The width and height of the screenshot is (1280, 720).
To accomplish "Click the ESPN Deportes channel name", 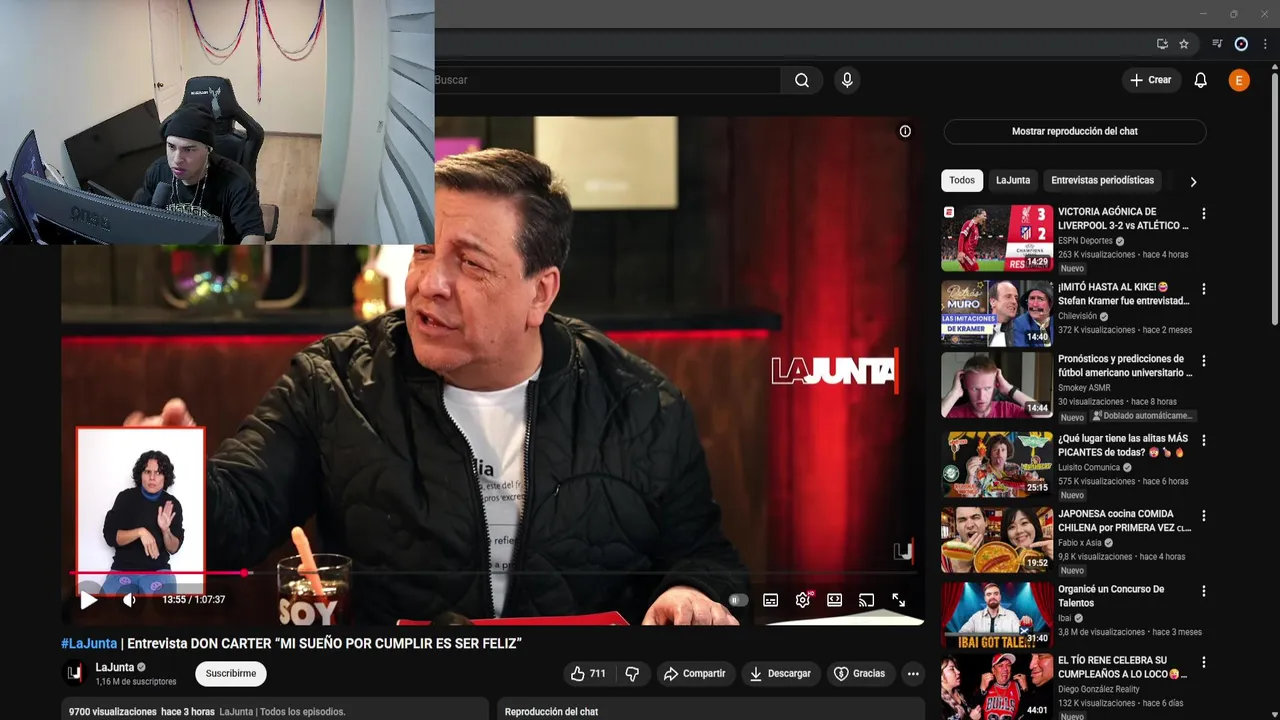I will click(x=1085, y=241).
